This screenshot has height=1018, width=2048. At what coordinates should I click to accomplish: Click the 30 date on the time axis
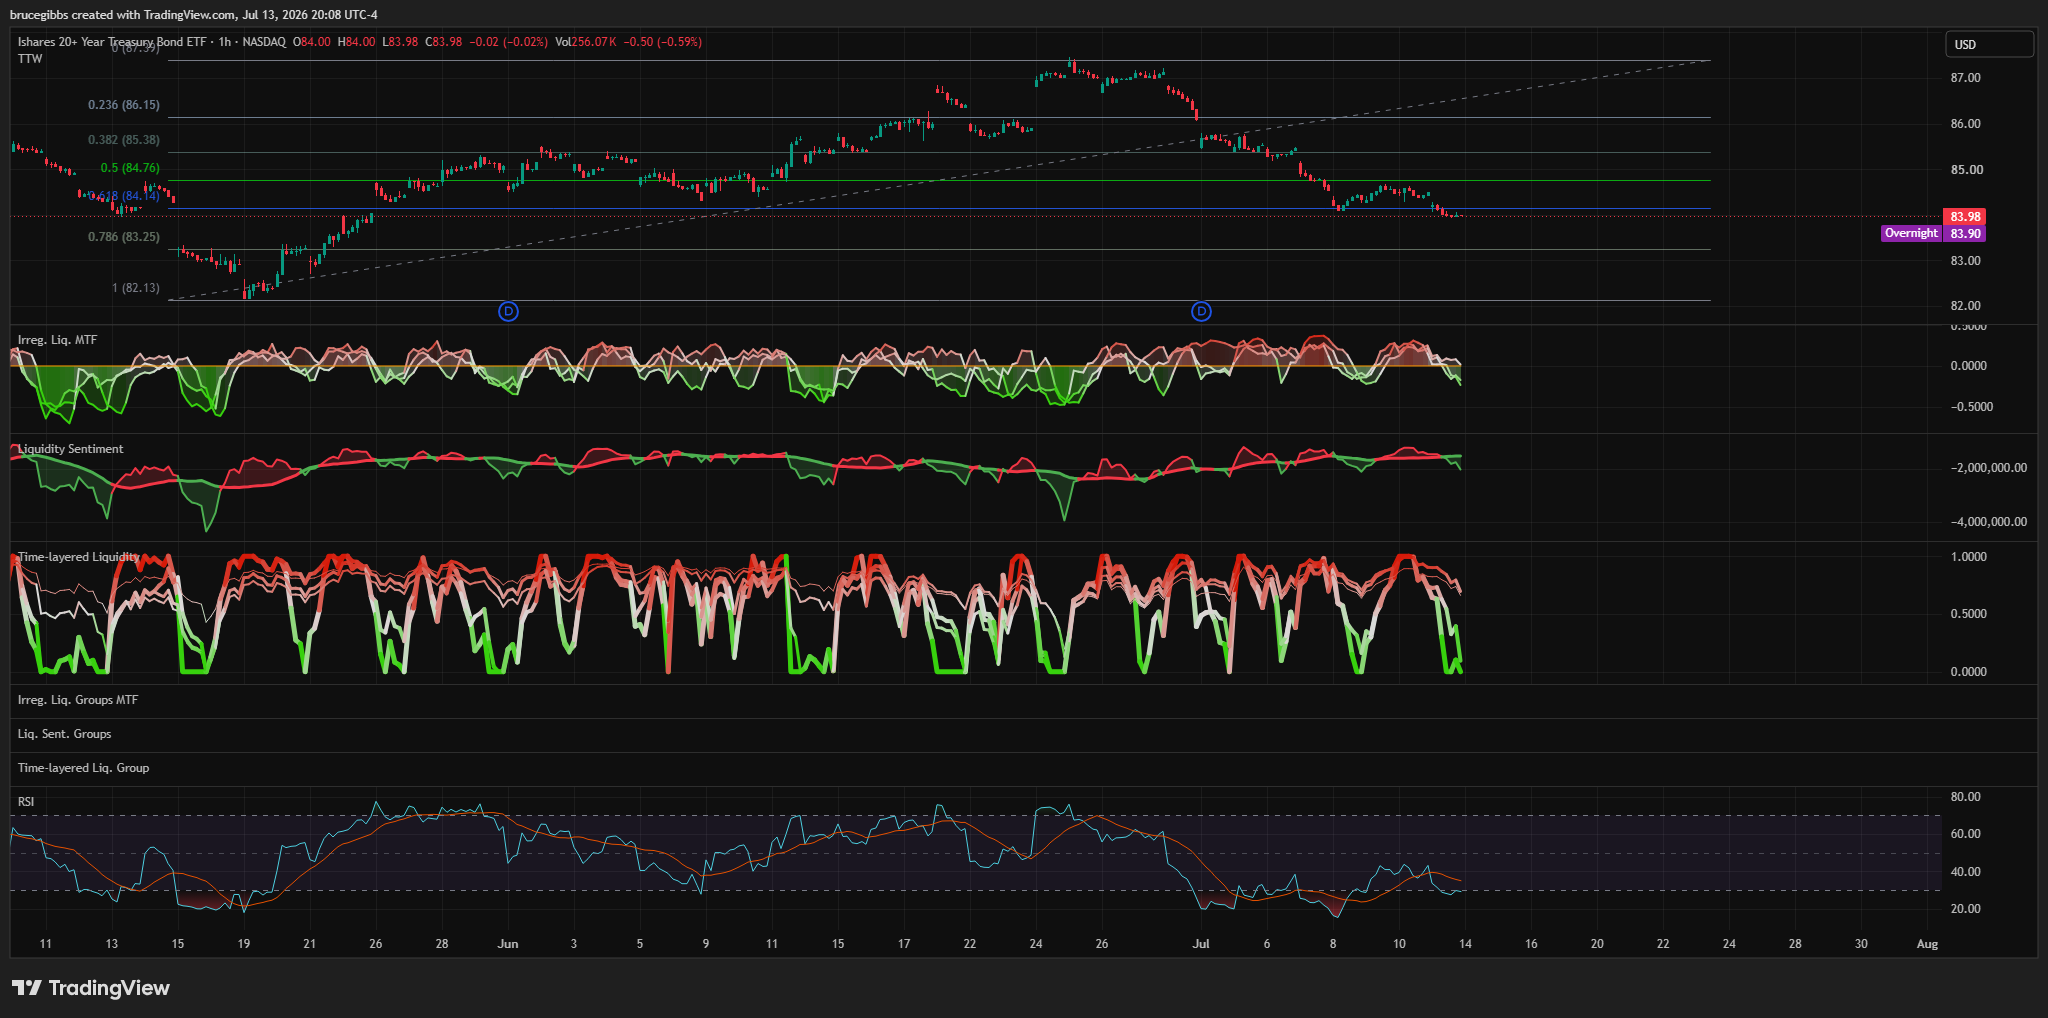(1861, 944)
